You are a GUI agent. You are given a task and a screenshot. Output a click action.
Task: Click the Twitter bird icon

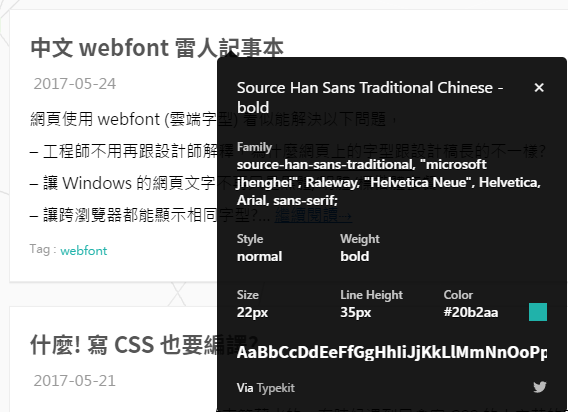540,387
